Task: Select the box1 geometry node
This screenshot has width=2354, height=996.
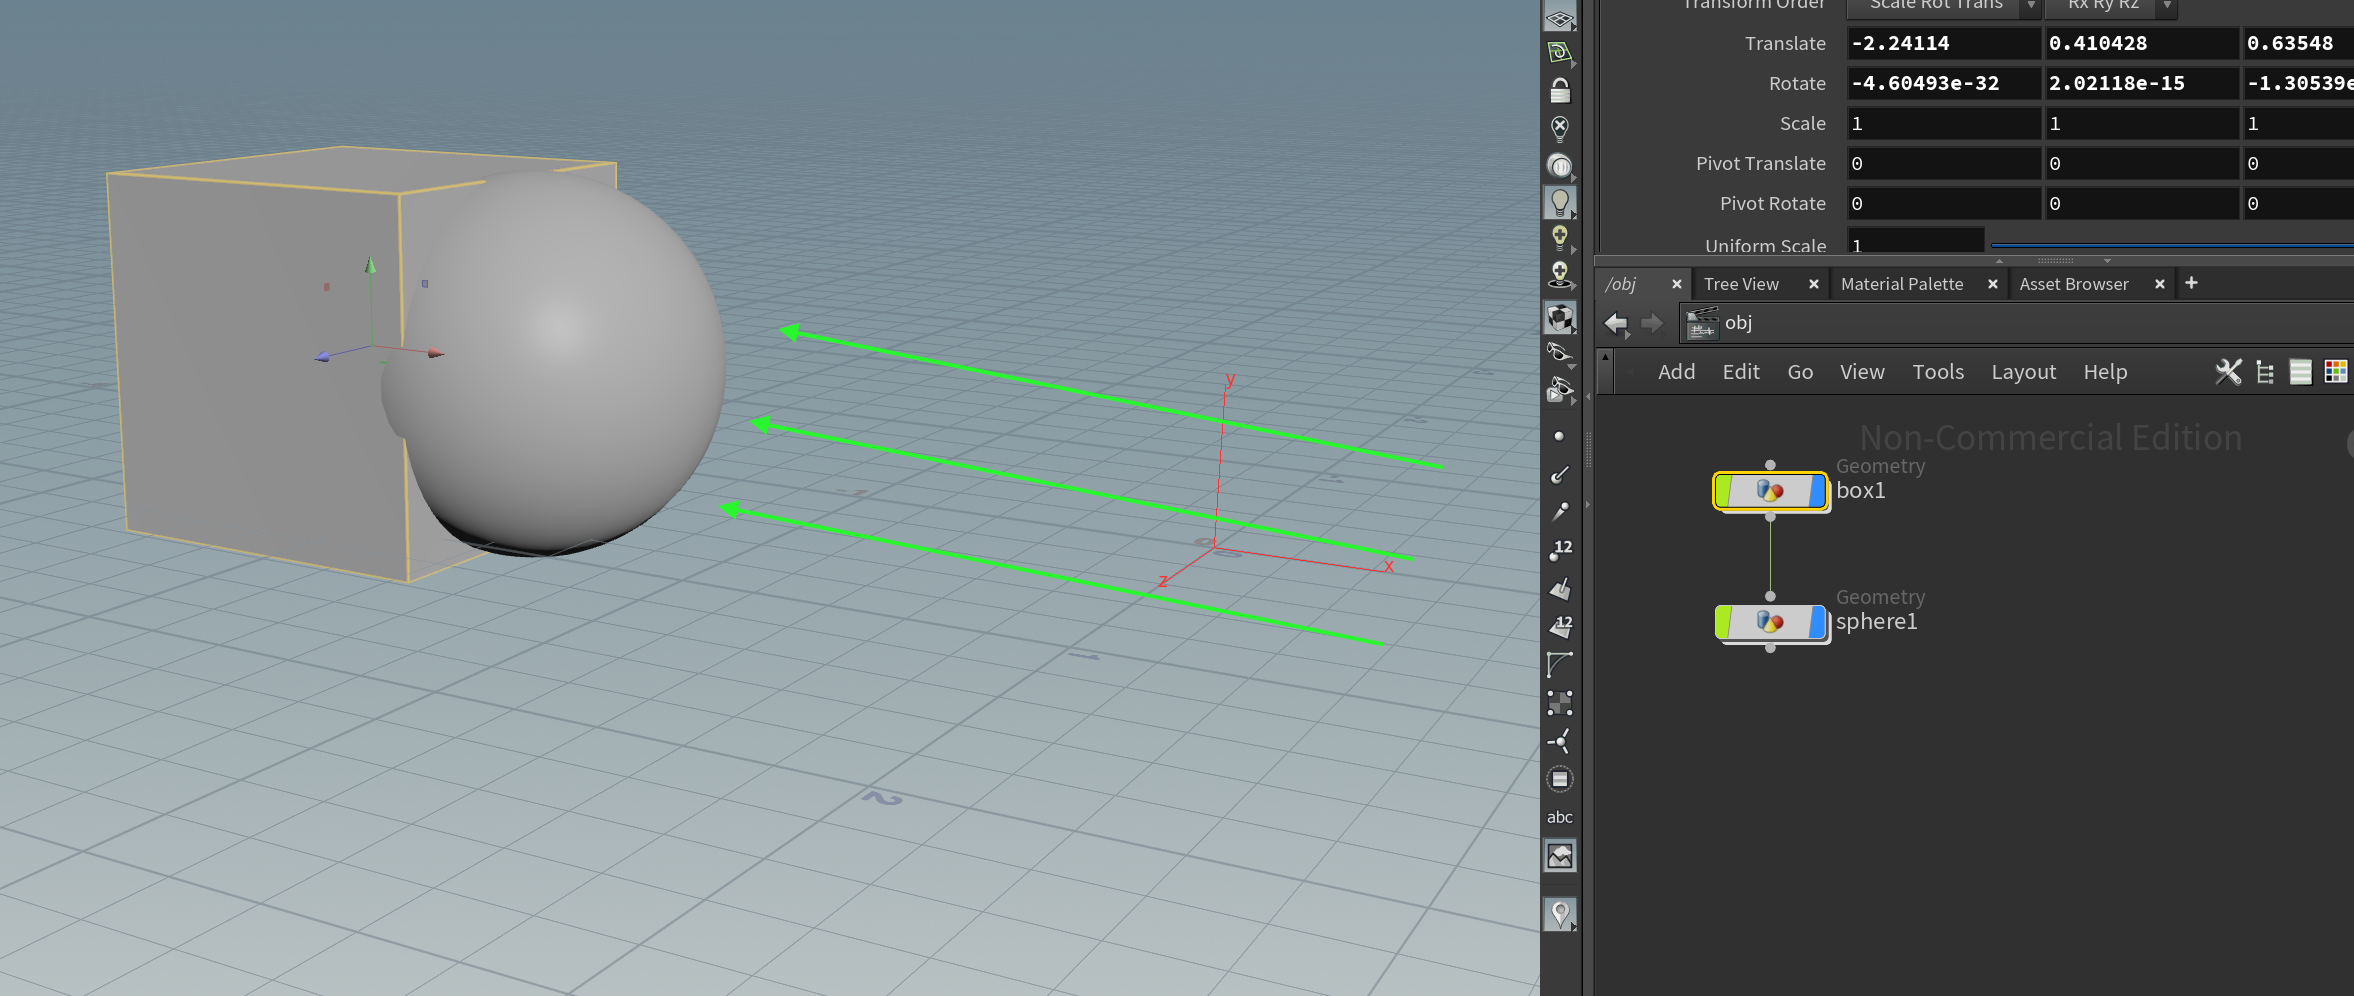Action: 1770,491
